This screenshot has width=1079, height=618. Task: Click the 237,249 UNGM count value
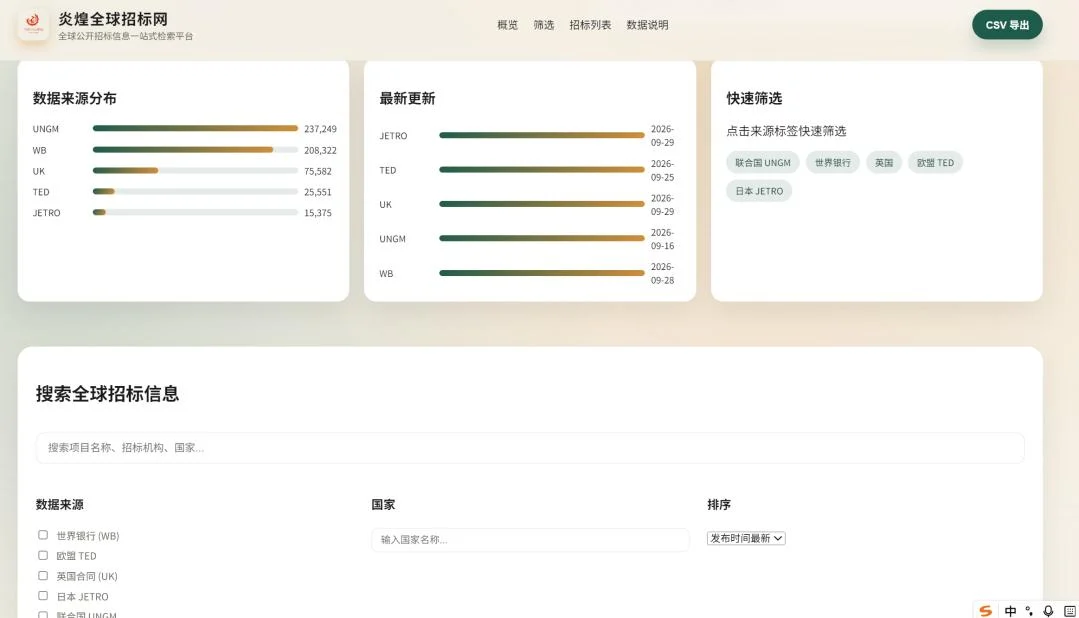point(320,129)
